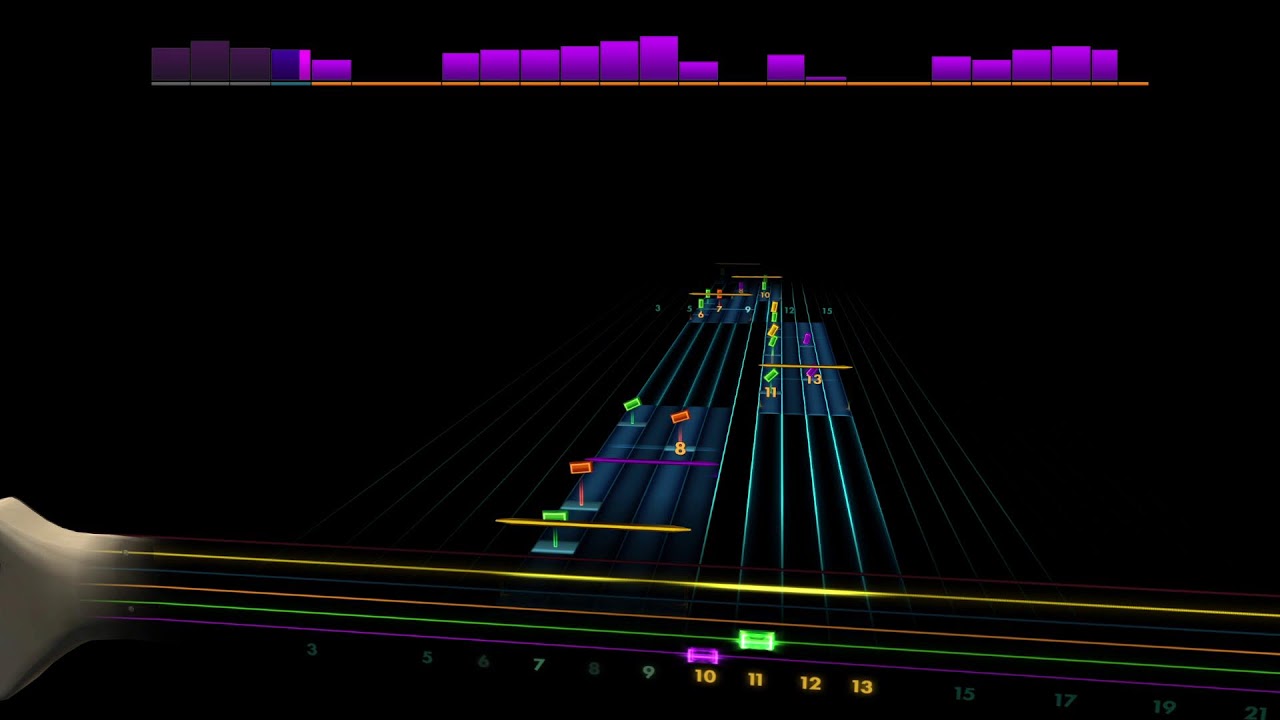Select the green note above label 11

[771, 375]
